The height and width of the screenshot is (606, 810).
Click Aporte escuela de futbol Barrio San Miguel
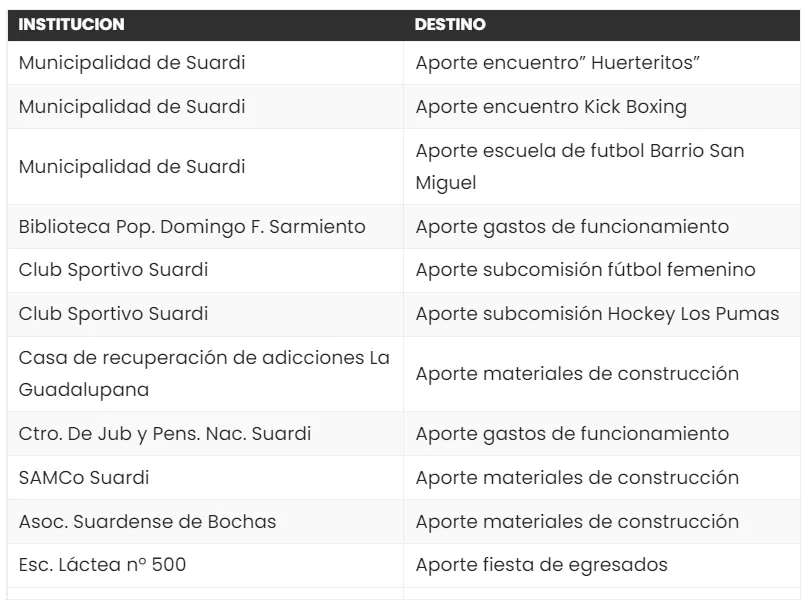click(x=580, y=167)
